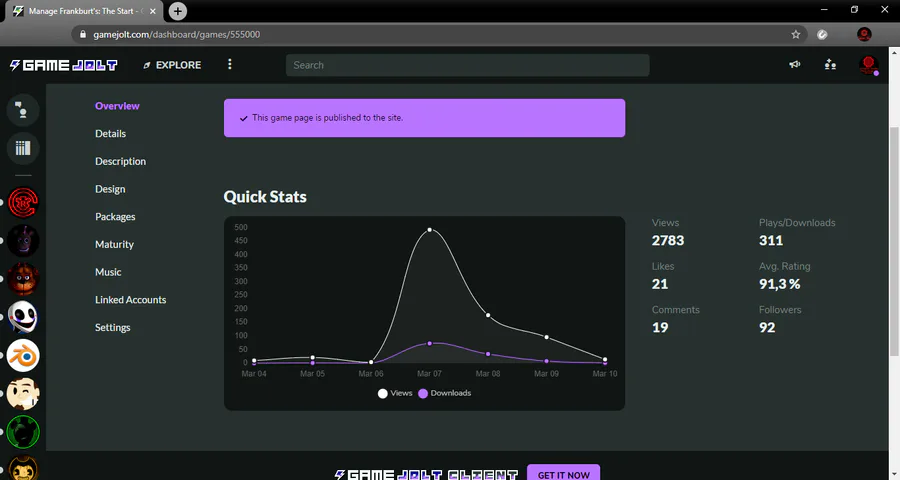The image size is (900, 480).
Task: Open the purple bunny community icon
Action: point(23,241)
